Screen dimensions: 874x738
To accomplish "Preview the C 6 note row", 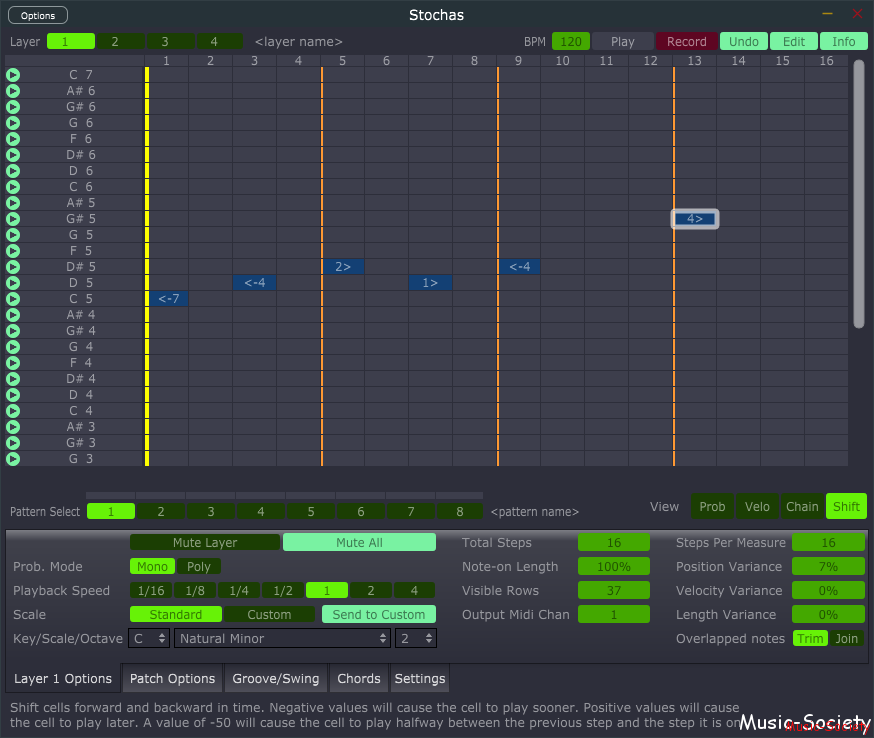I will coord(13,187).
